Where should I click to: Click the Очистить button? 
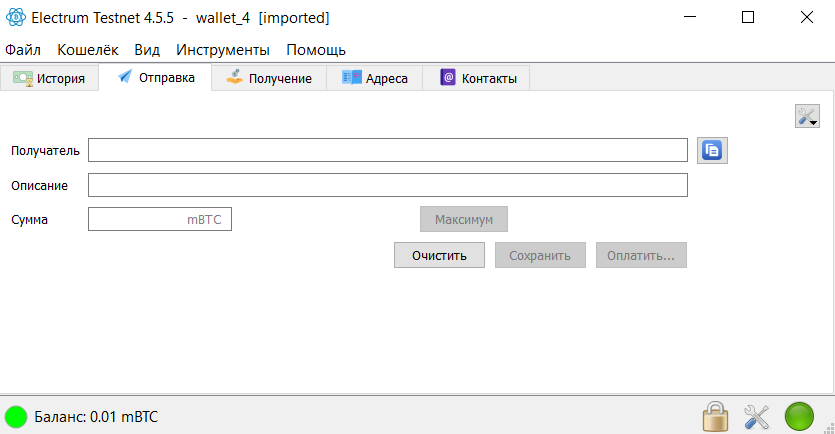pyautogui.click(x=439, y=256)
